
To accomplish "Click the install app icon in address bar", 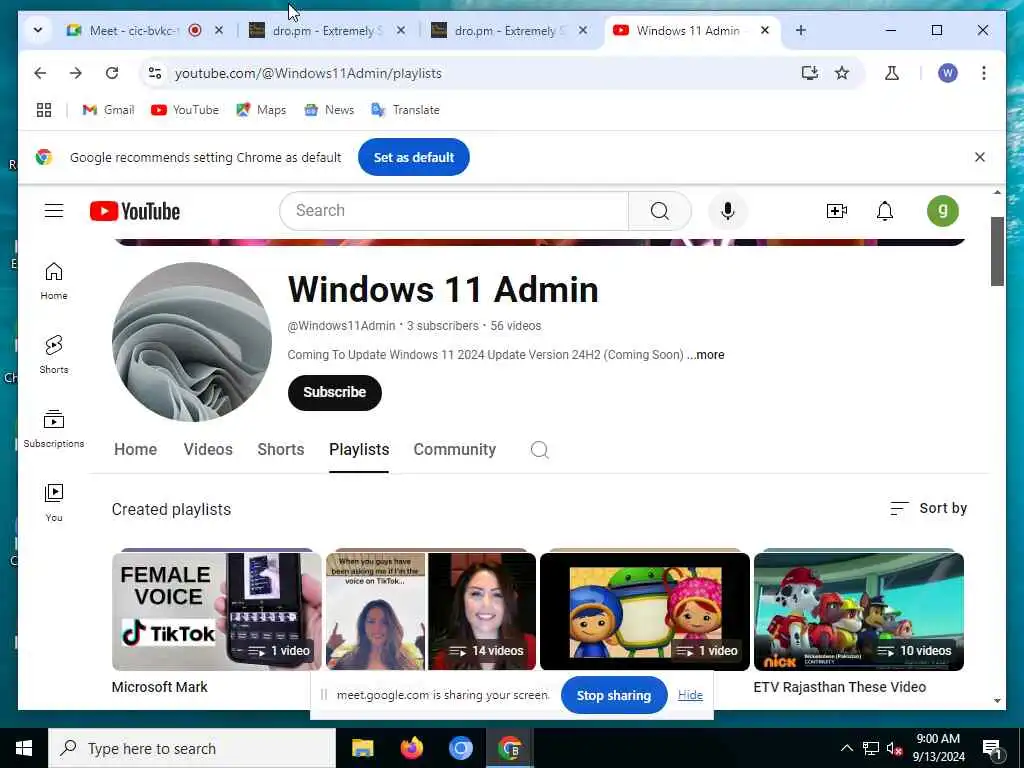I will pyautogui.click(x=810, y=73).
